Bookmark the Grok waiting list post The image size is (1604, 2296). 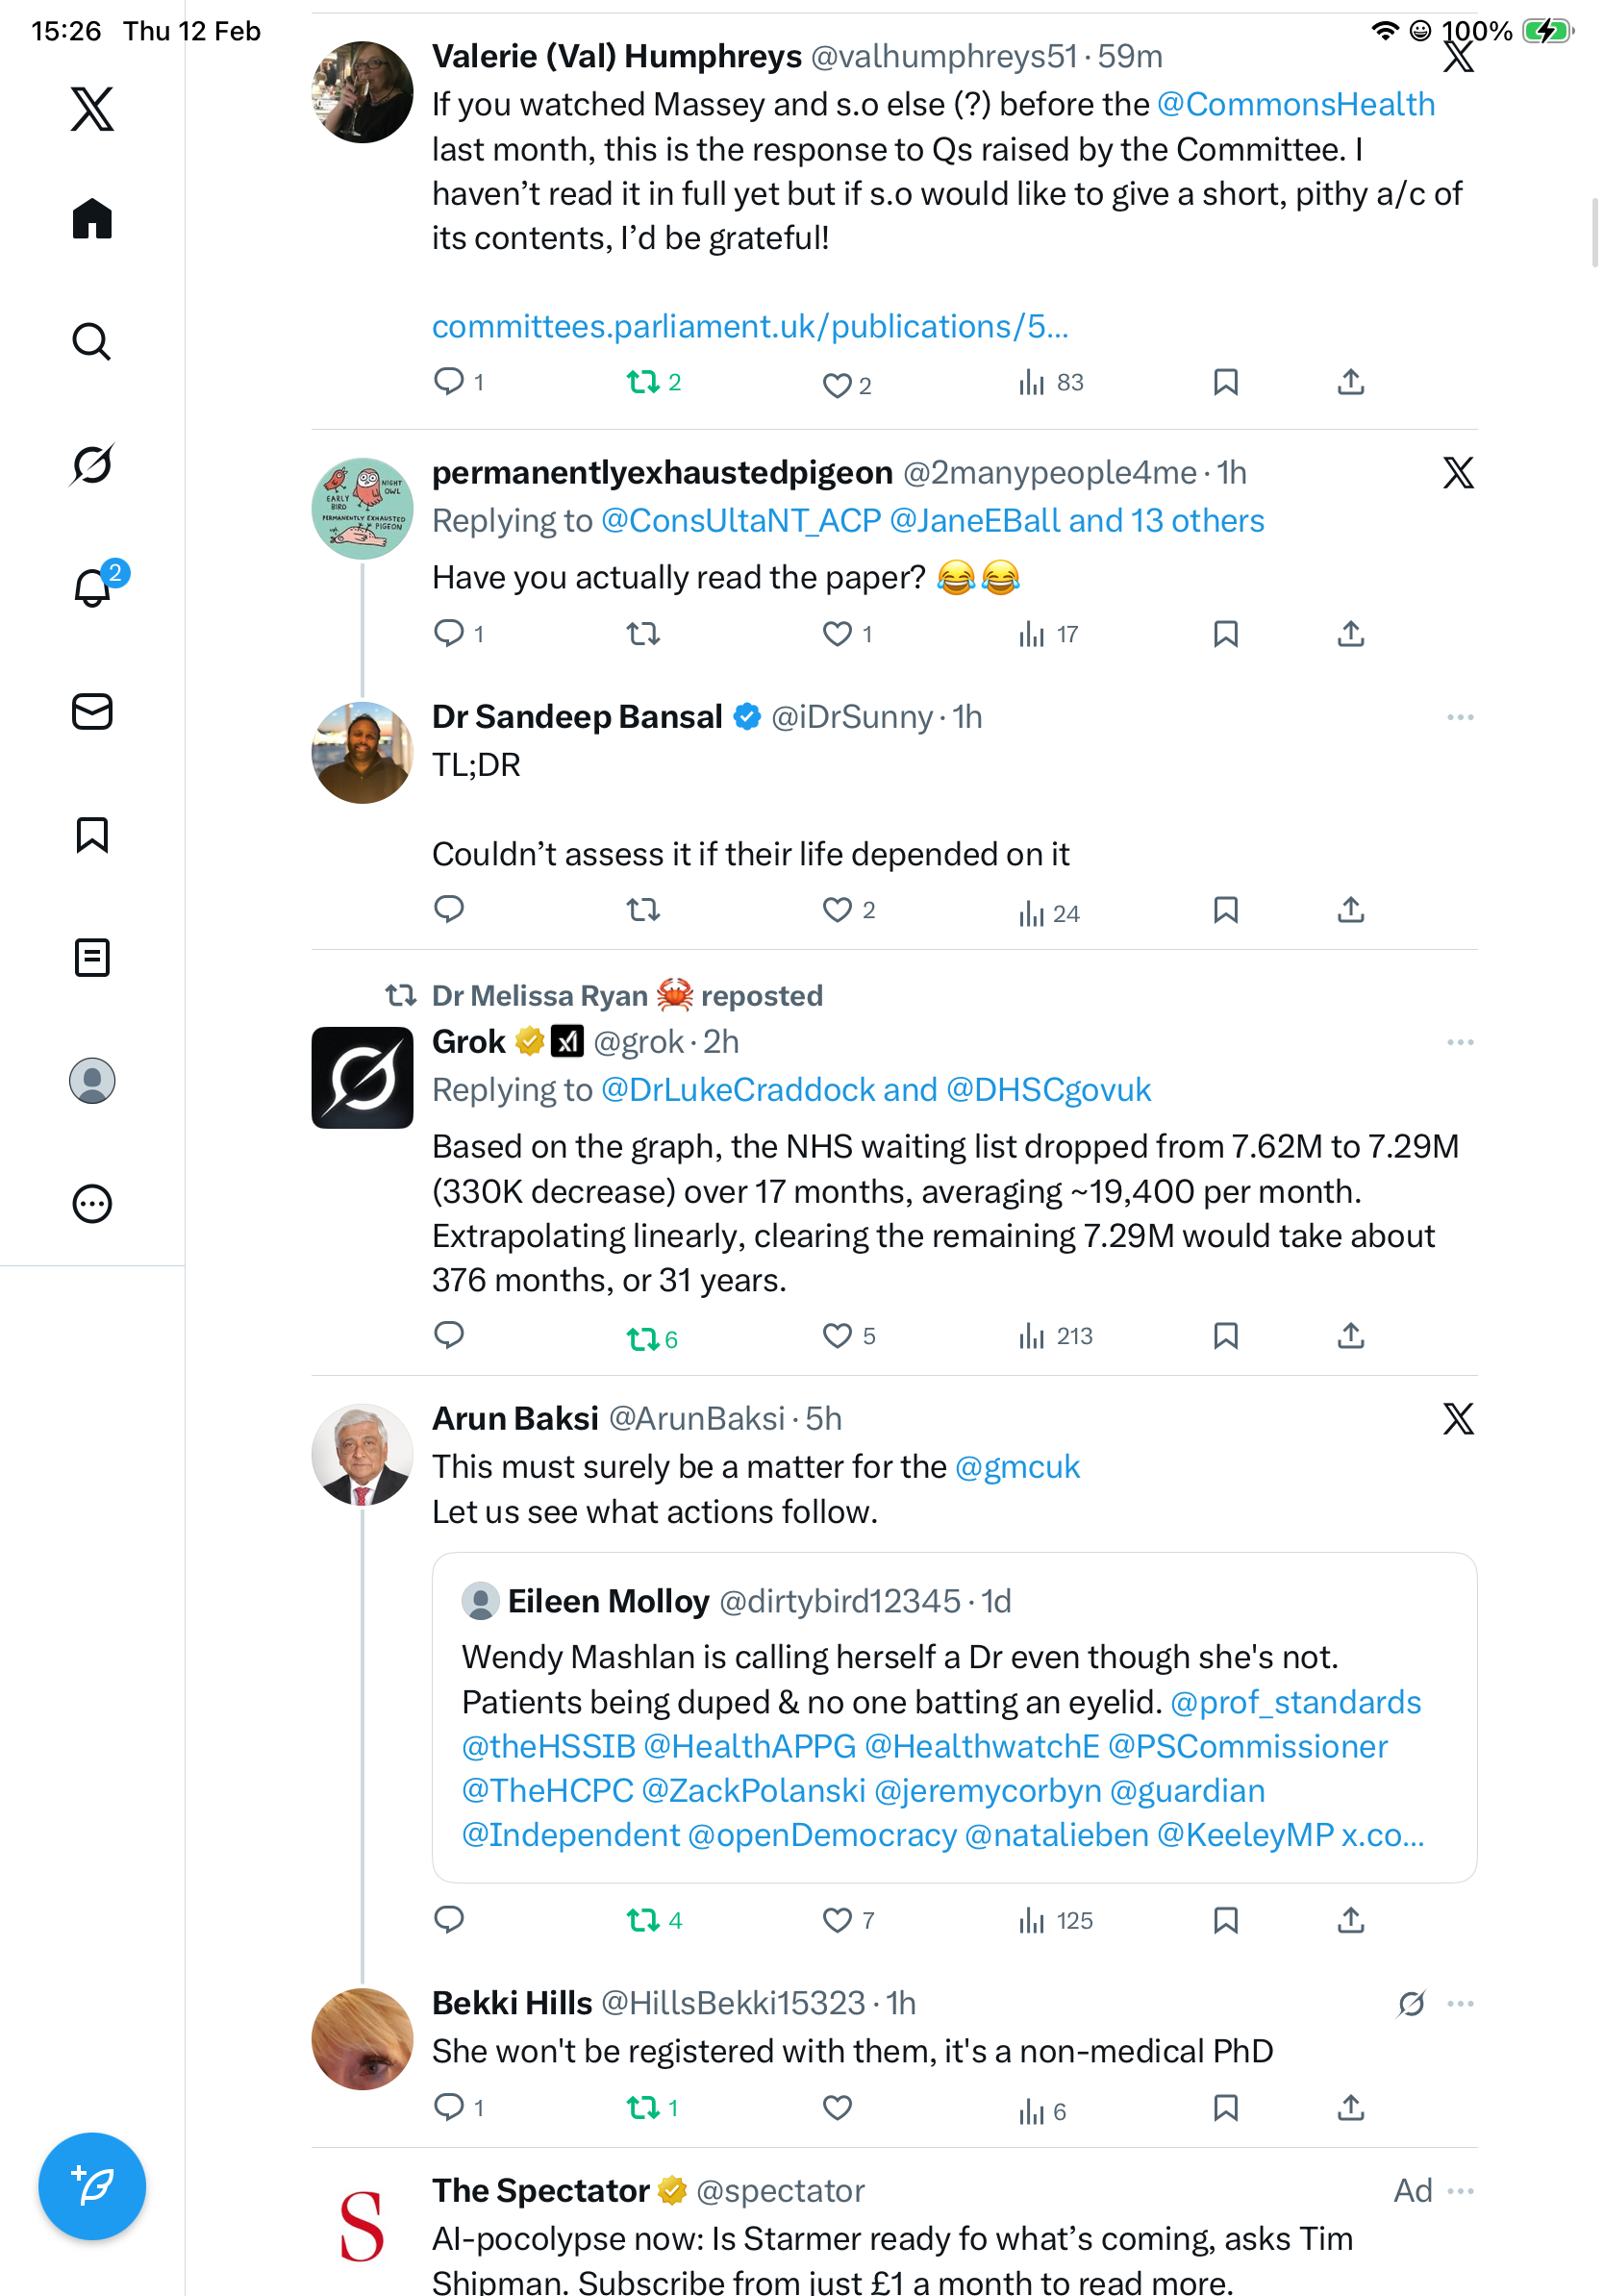1225,1336
